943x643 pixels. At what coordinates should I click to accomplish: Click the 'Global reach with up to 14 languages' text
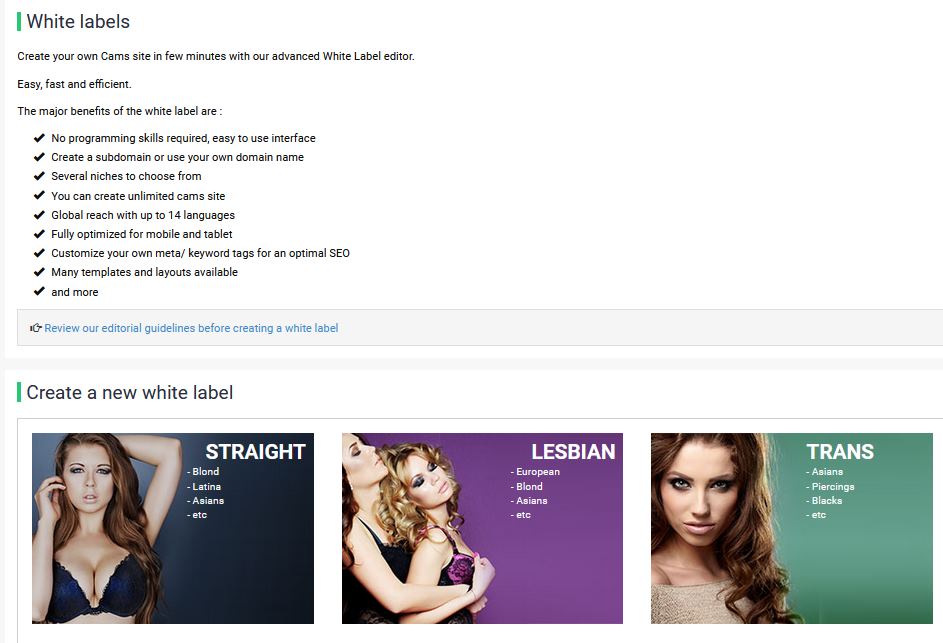tap(143, 215)
